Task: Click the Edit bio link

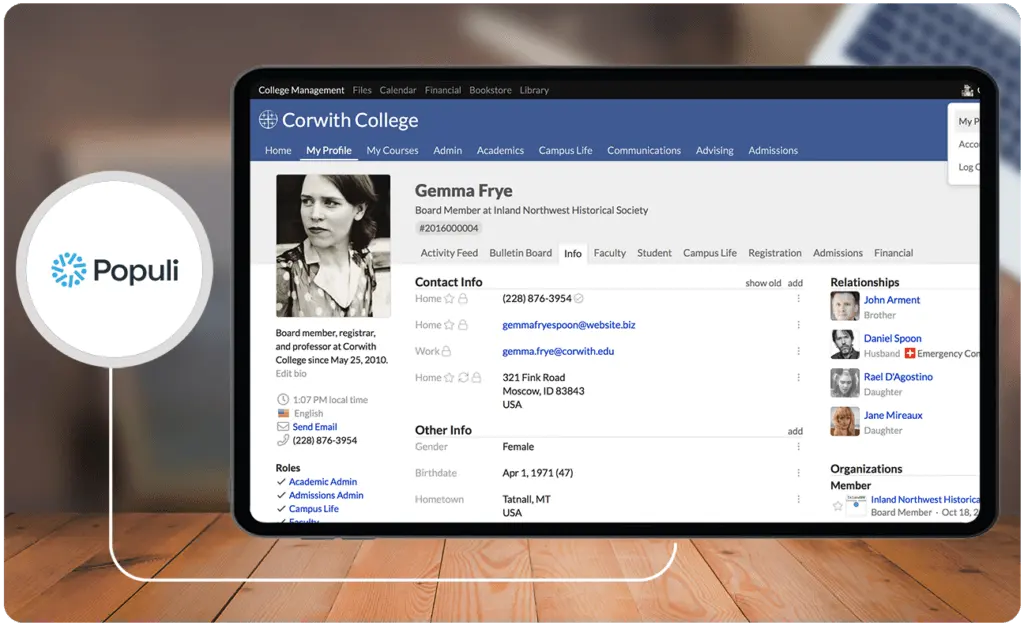Action: (291, 373)
